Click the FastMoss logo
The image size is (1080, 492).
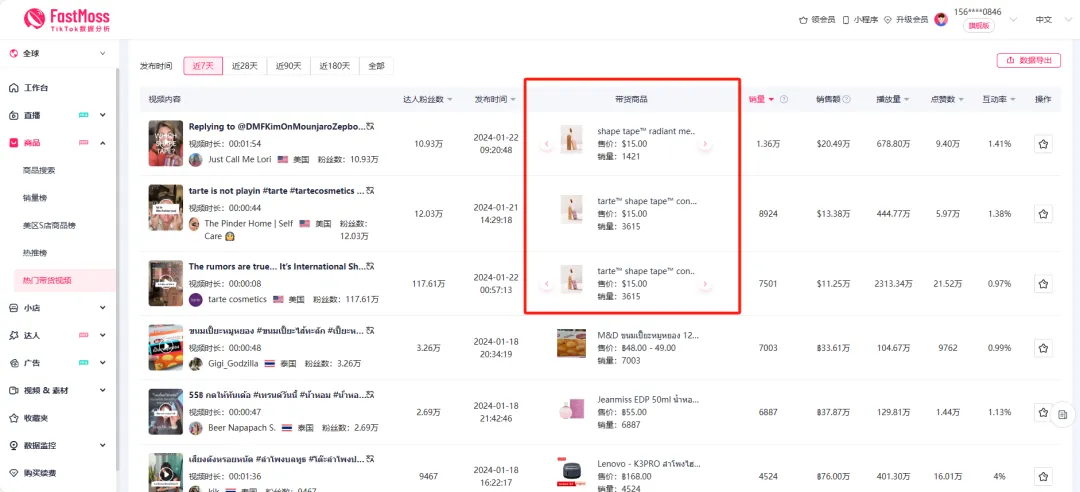(x=66, y=19)
